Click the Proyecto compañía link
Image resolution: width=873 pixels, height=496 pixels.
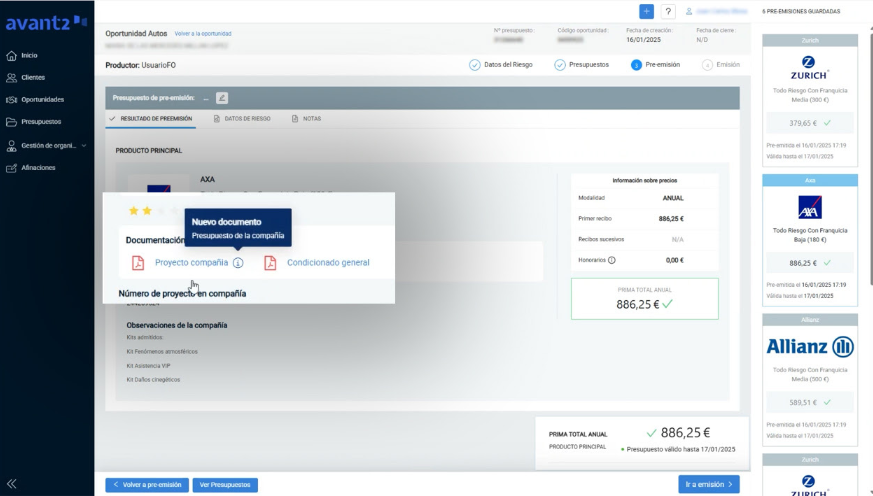(192, 263)
